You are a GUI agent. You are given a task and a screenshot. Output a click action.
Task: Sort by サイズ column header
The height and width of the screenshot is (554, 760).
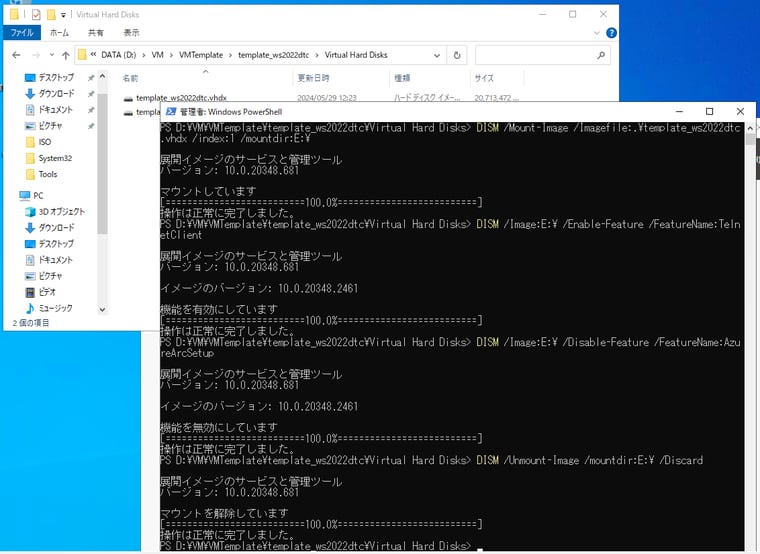pyautogui.click(x=484, y=78)
